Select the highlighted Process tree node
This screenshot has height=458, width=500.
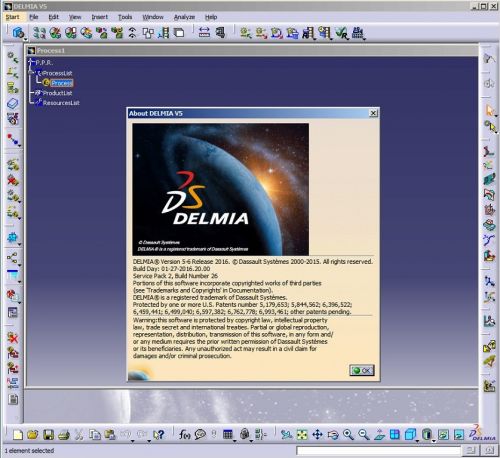[62, 83]
